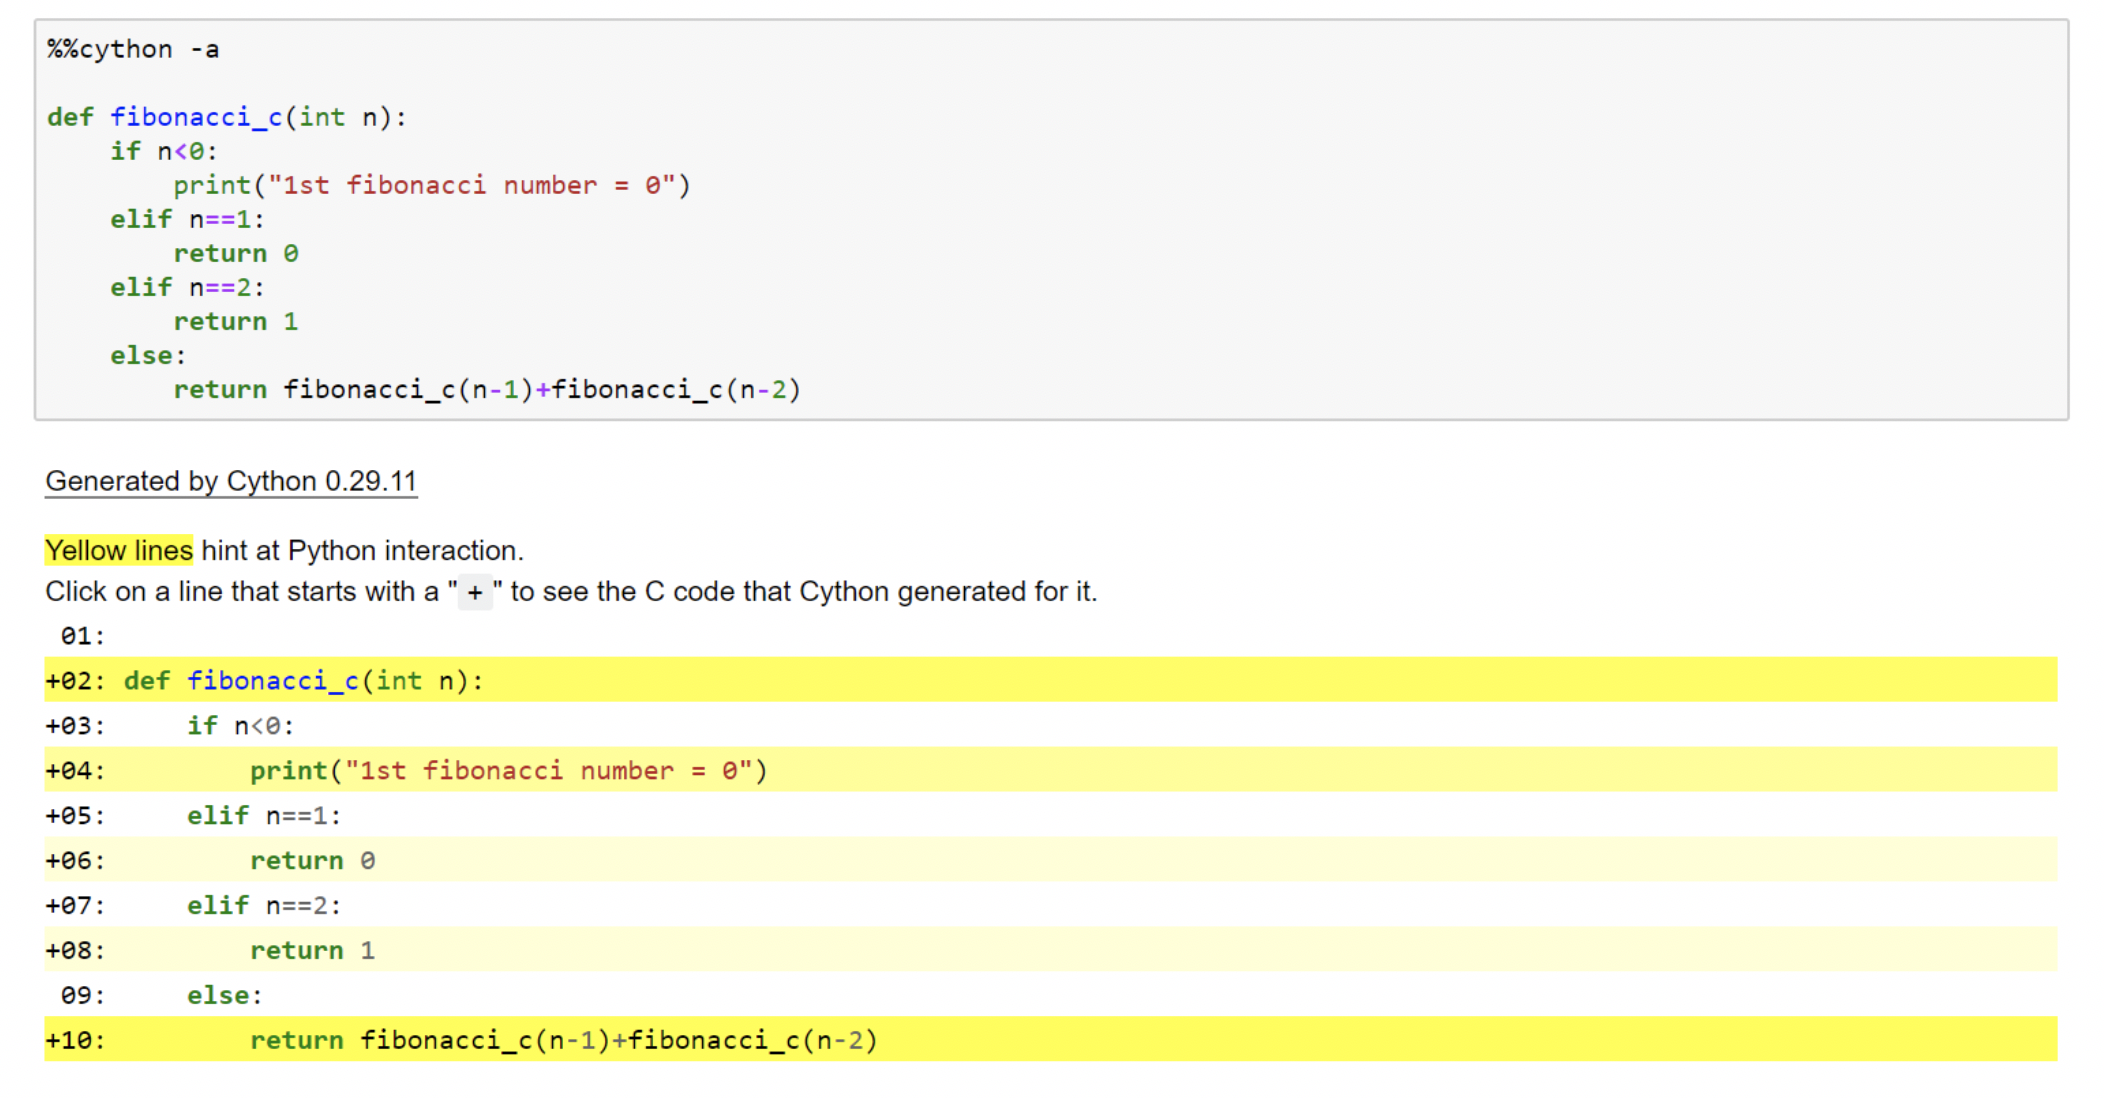The image size is (2104, 1098).
Task: Click 'else:' line in the input cell
Action: tap(148, 355)
